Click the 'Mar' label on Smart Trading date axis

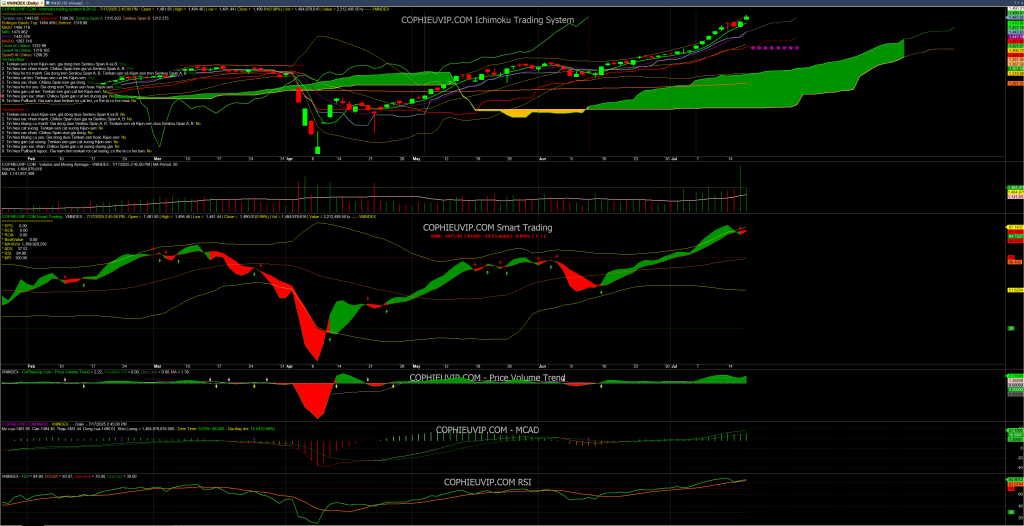(x=157, y=367)
